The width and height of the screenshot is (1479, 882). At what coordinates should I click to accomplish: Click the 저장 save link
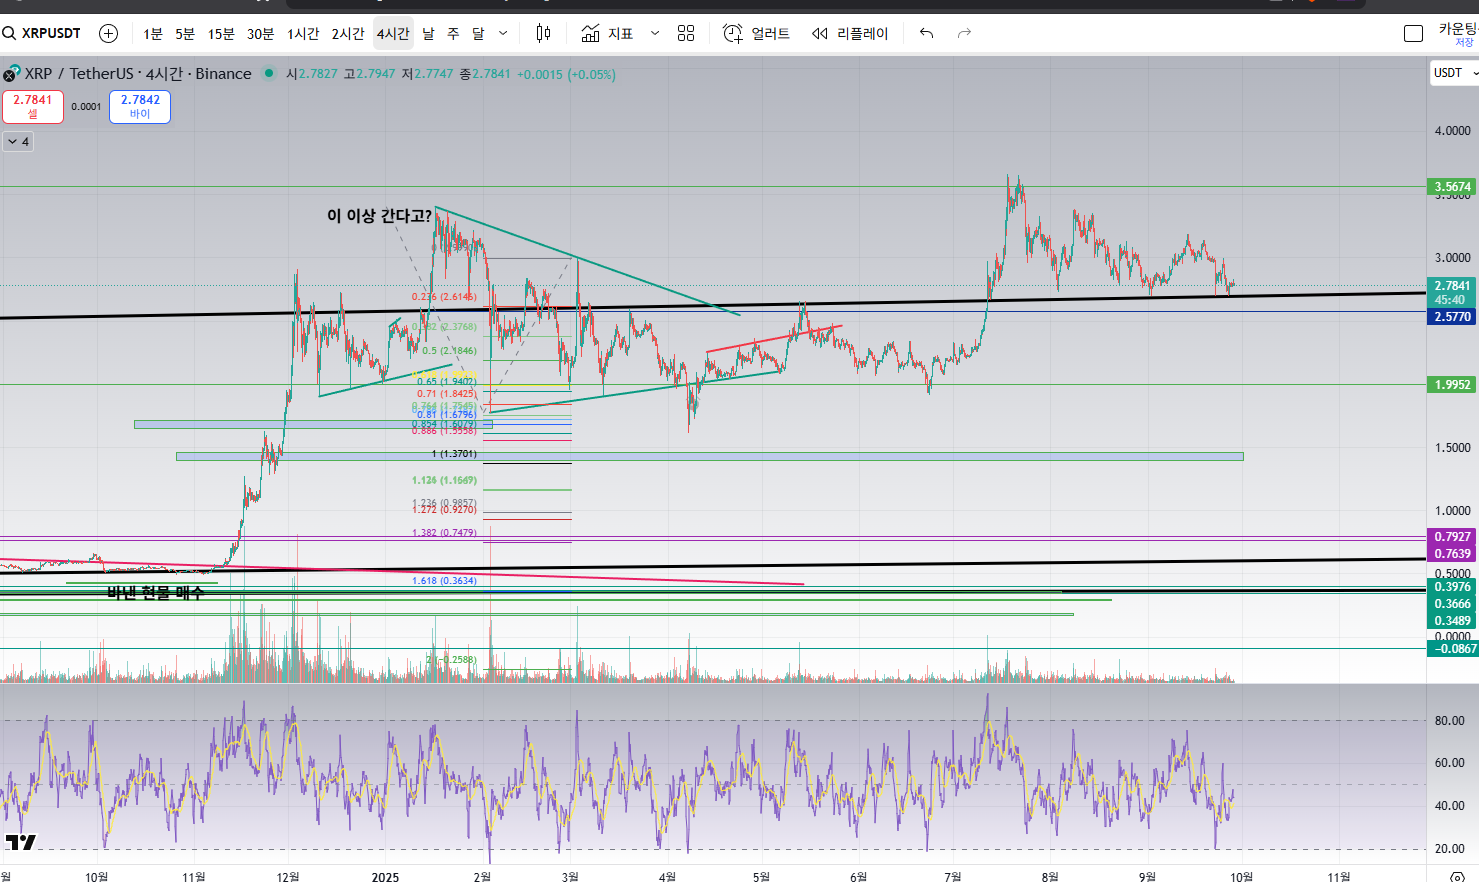(1465, 43)
